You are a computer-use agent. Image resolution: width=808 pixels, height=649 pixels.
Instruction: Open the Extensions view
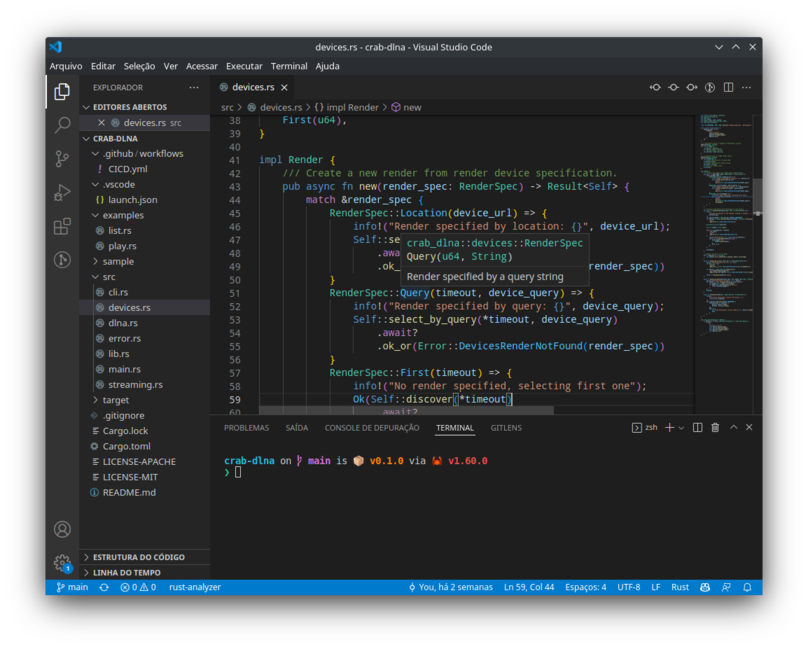(x=62, y=226)
